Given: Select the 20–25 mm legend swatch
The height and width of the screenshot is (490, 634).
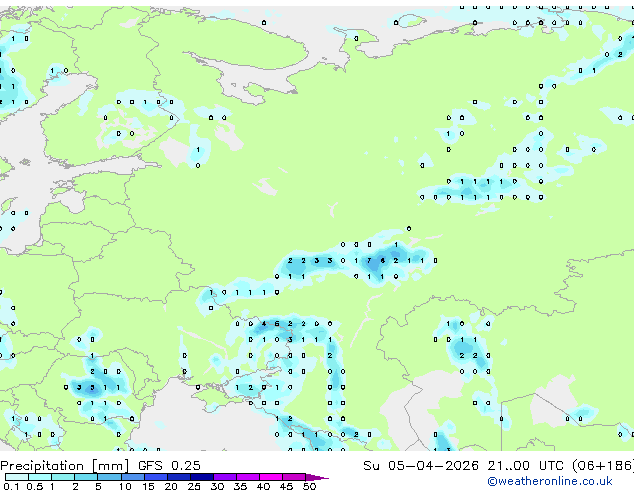Looking at the screenshot, I should pyautogui.click(x=178, y=477).
